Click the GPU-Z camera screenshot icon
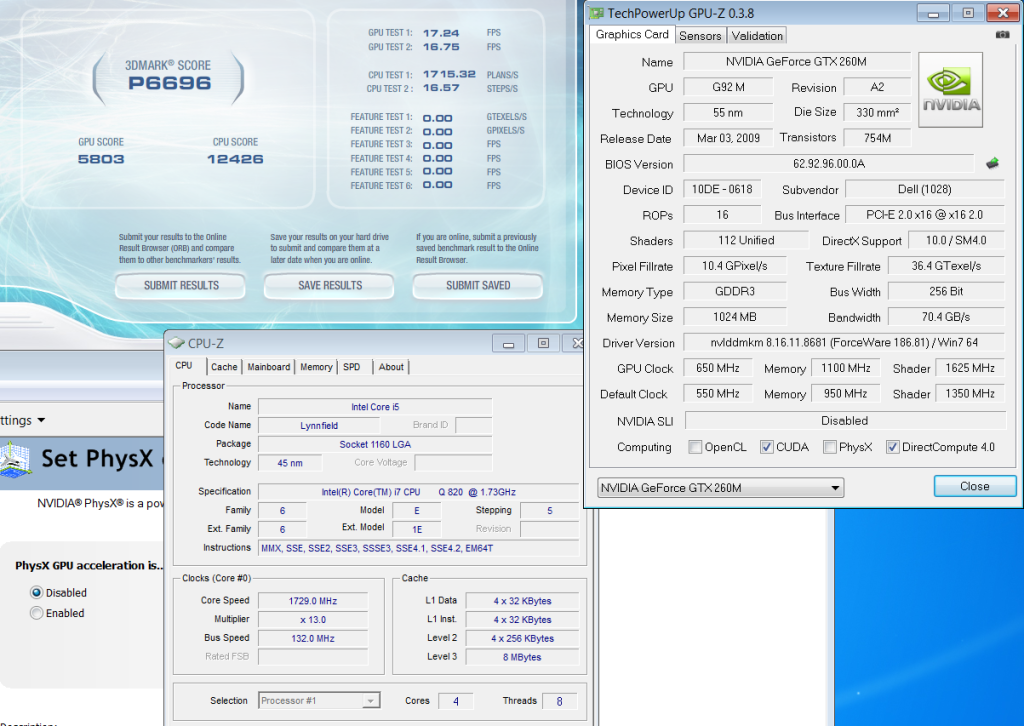 pyautogui.click(x=1002, y=35)
